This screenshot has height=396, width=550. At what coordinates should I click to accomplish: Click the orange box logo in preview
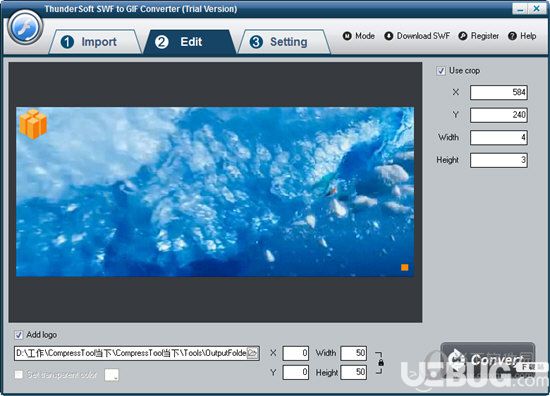pyautogui.click(x=33, y=124)
